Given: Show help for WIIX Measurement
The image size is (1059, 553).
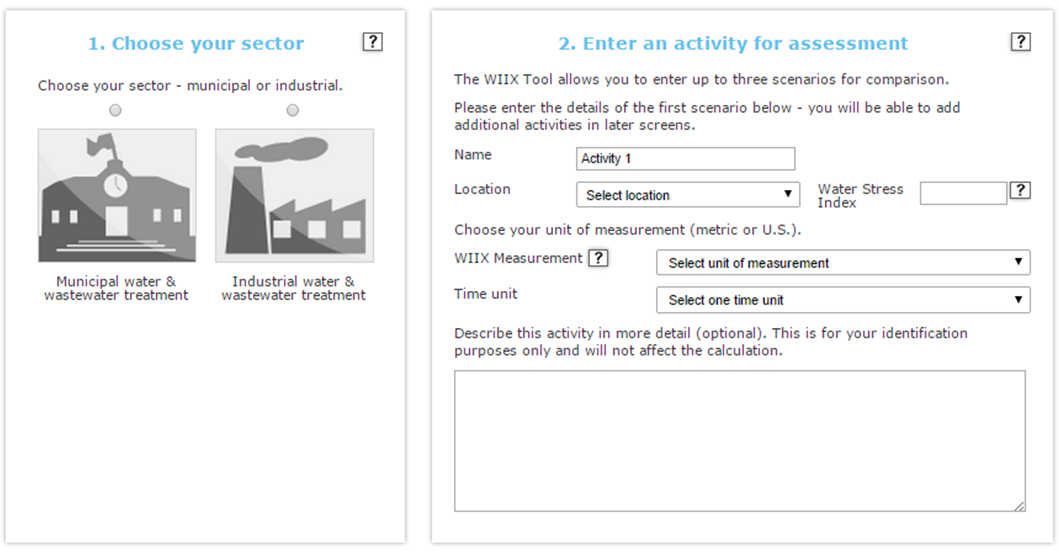Looking at the screenshot, I should coord(598,259).
